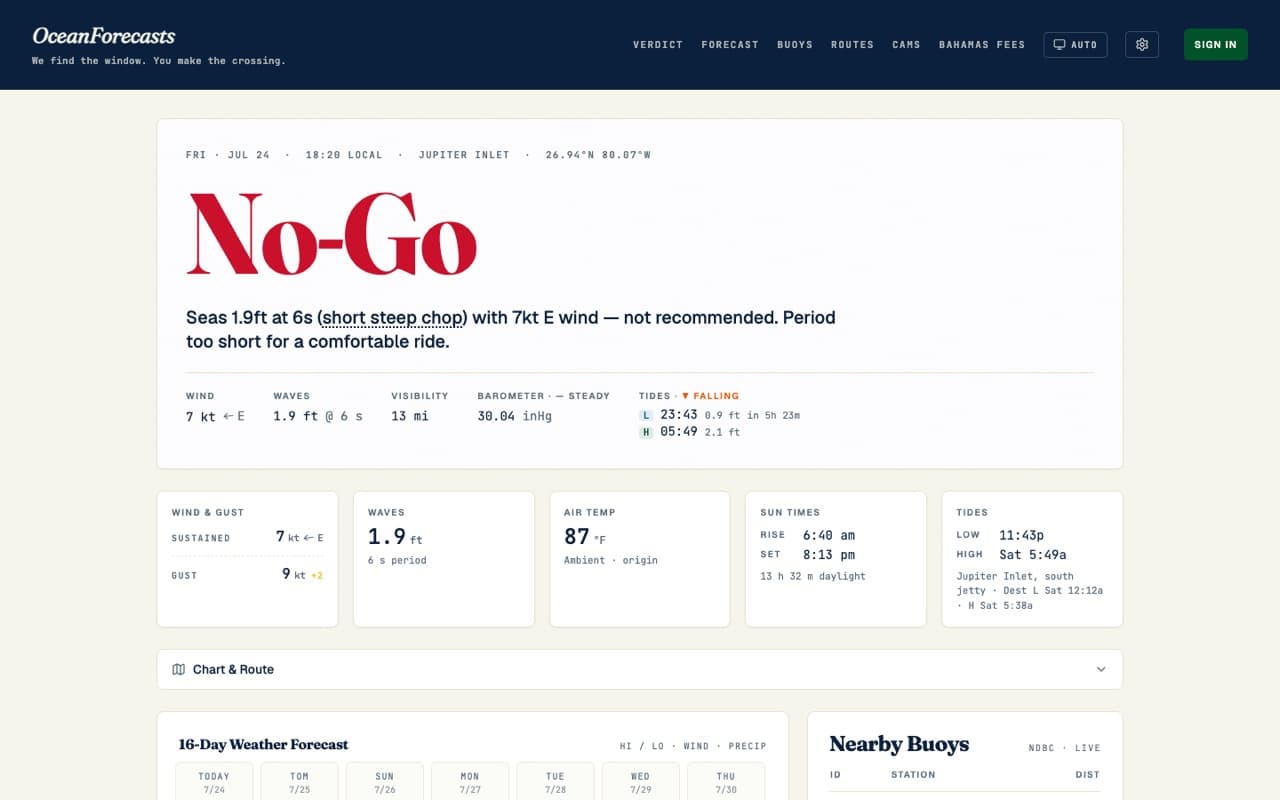
Task: Open the CAMS nav item
Action: pos(906,45)
